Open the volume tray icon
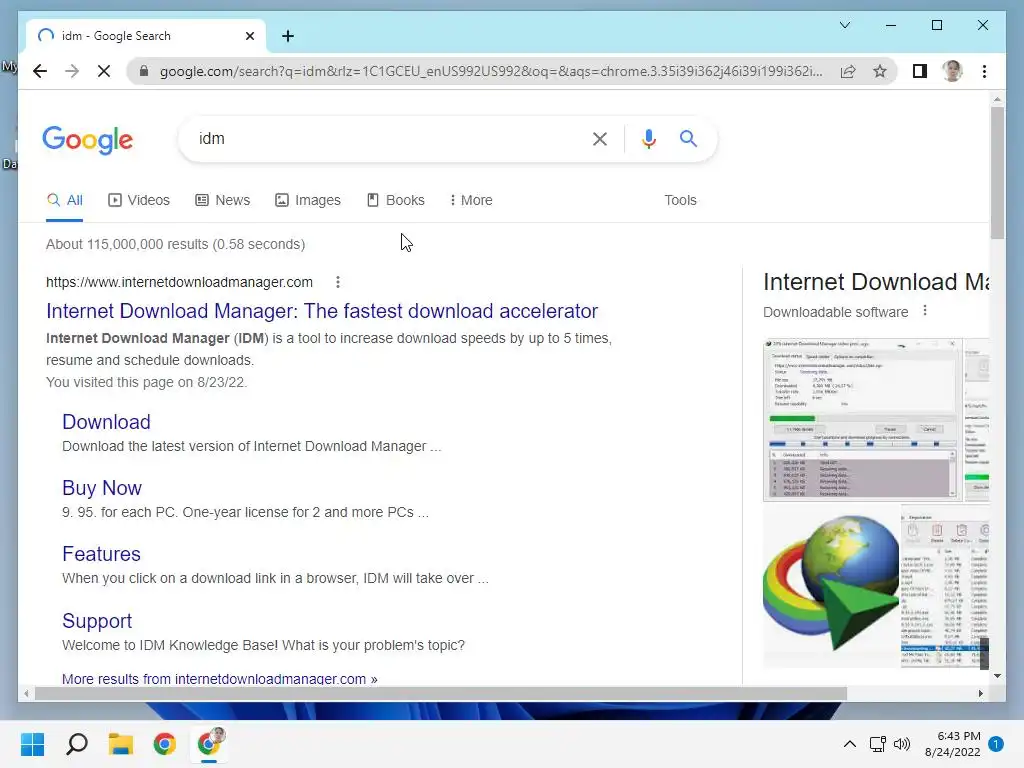Viewport: 1024px width, 768px height. (x=902, y=744)
